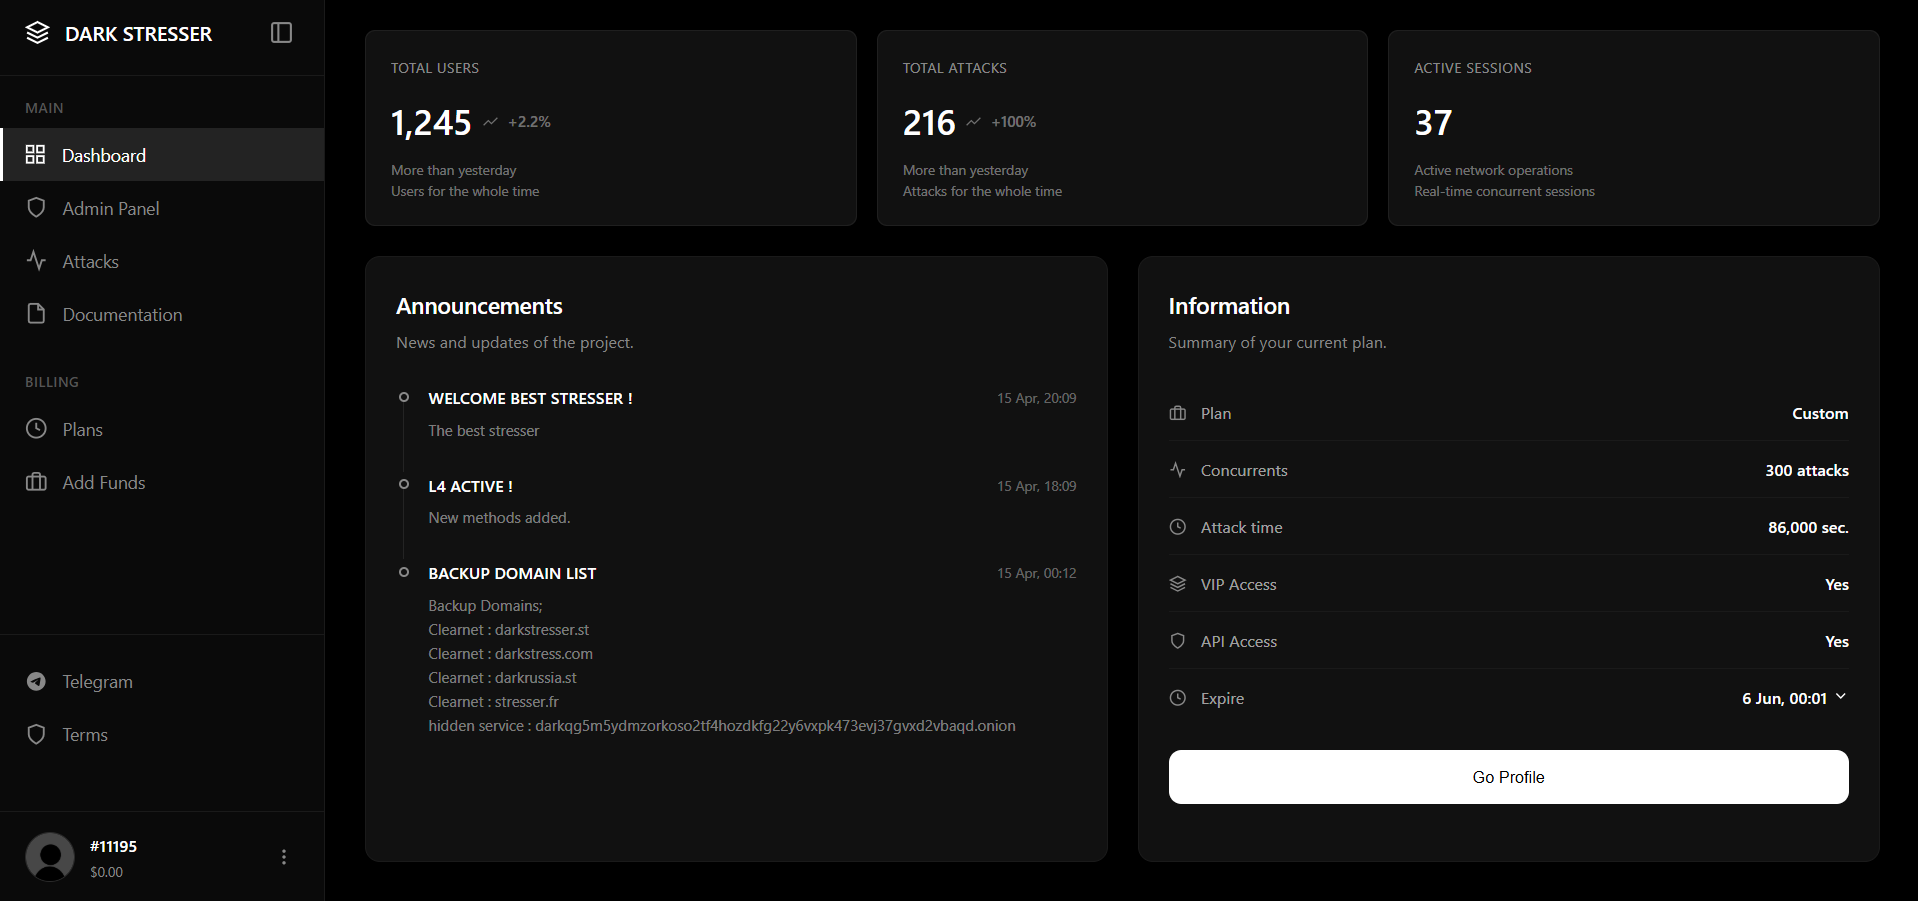This screenshot has height=901, width=1918.
Task: Open the user options three-dot menu
Action: point(284,857)
